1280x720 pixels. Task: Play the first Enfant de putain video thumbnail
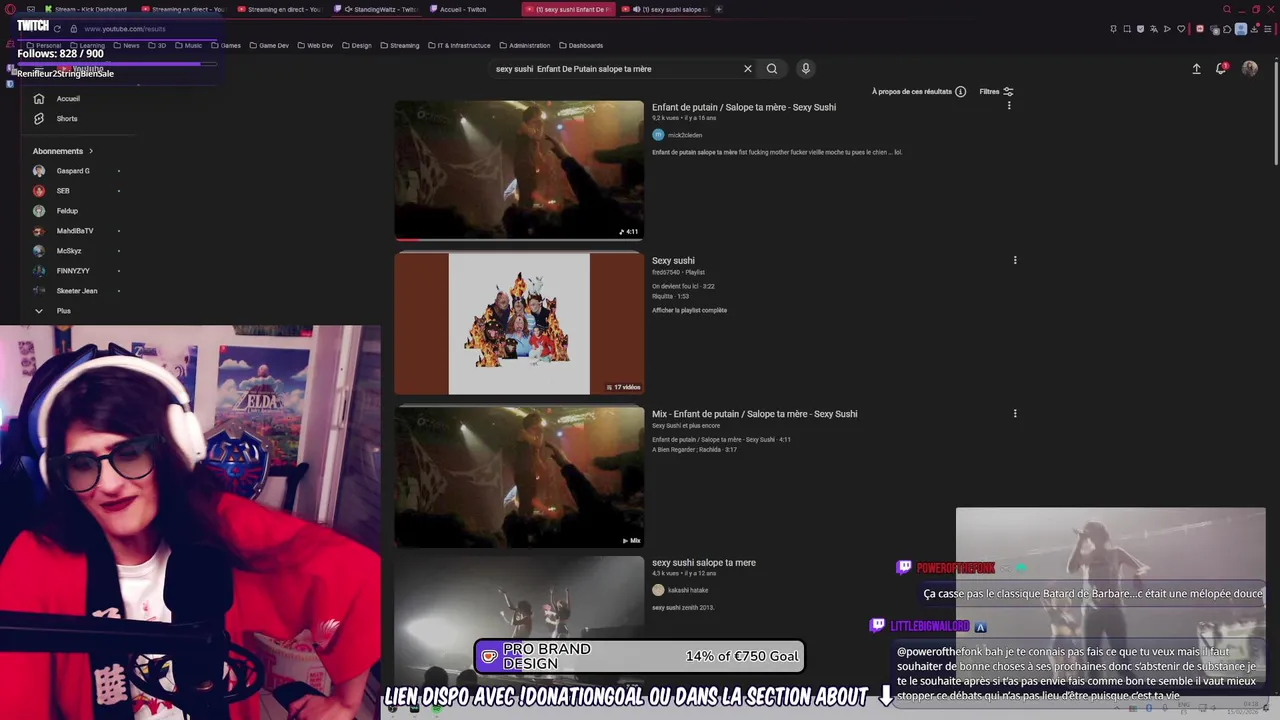[519, 170]
